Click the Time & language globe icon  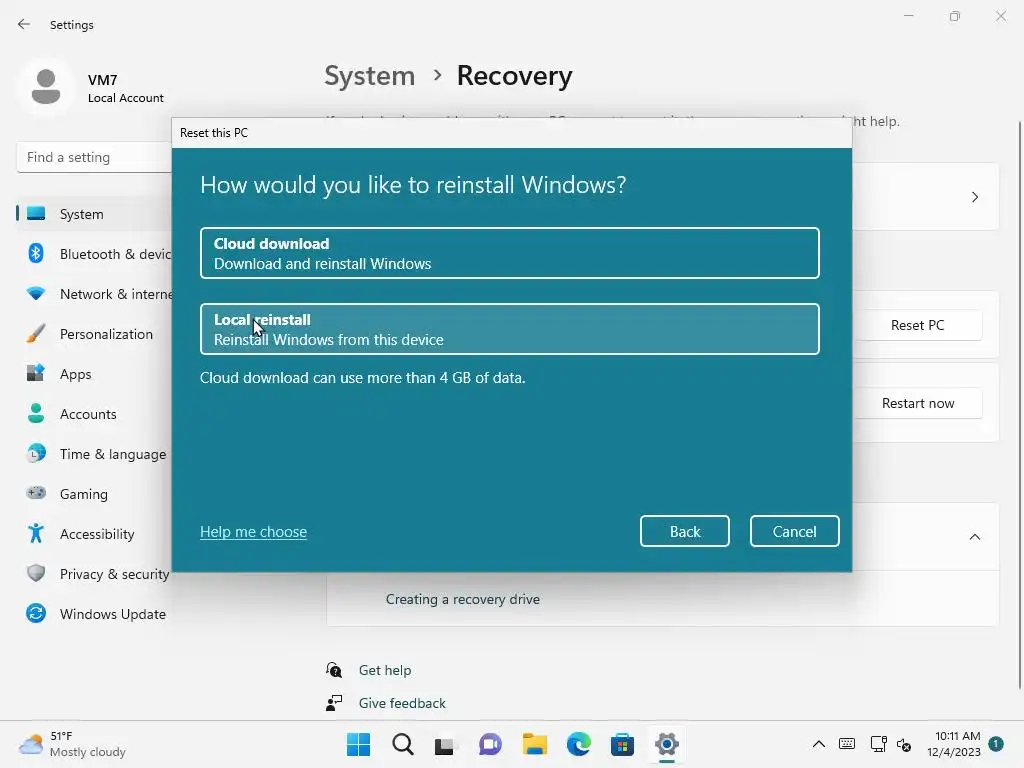(x=36, y=453)
